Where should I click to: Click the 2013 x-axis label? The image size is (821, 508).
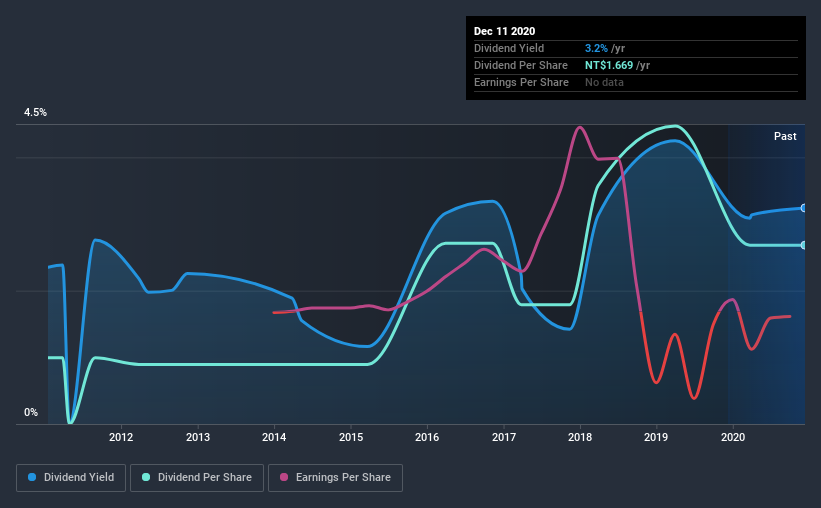coord(198,437)
